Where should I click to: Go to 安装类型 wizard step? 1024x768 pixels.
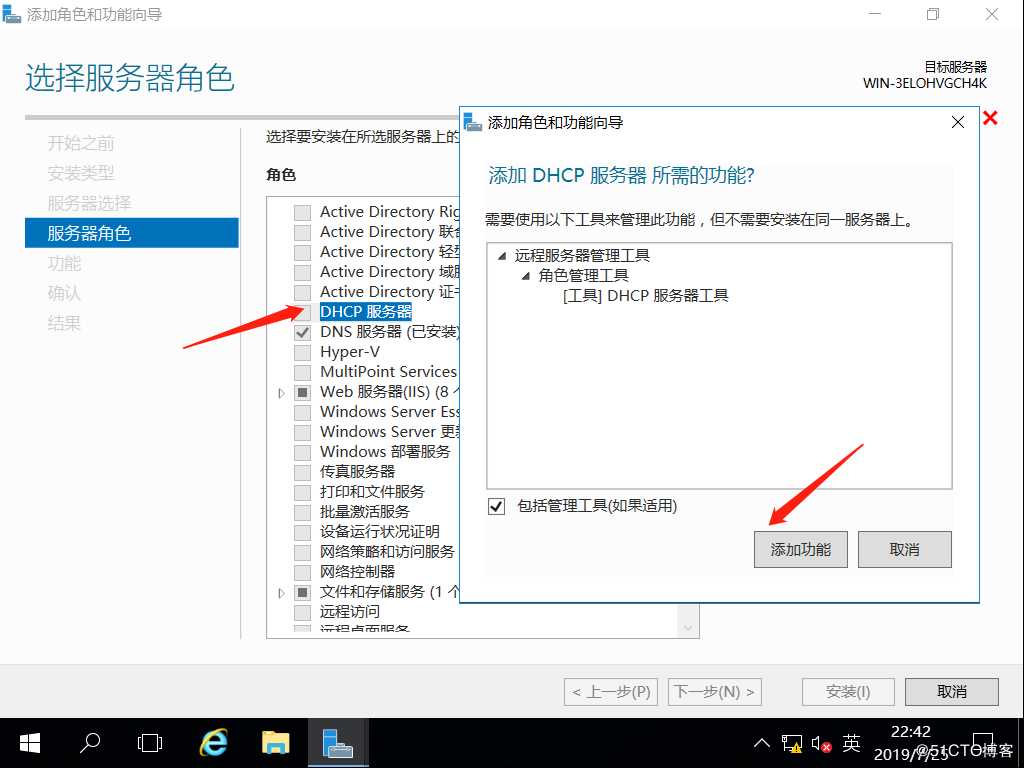coord(80,173)
